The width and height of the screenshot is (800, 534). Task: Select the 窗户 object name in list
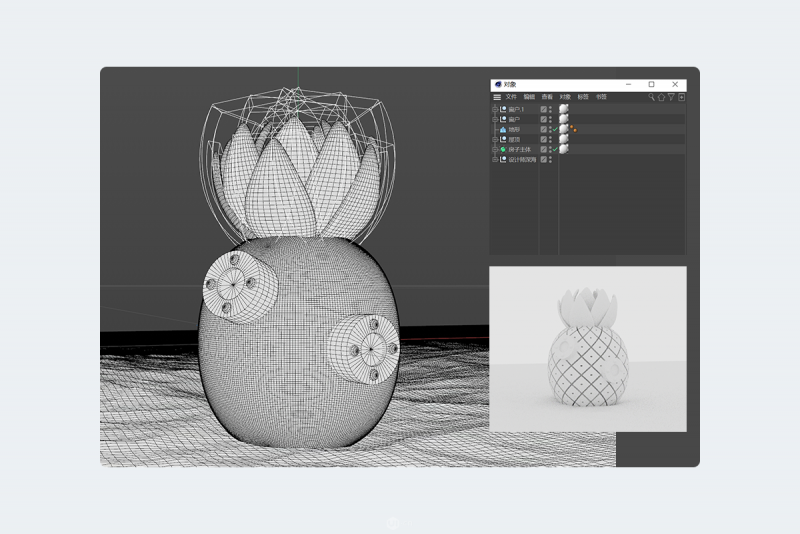point(515,119)
